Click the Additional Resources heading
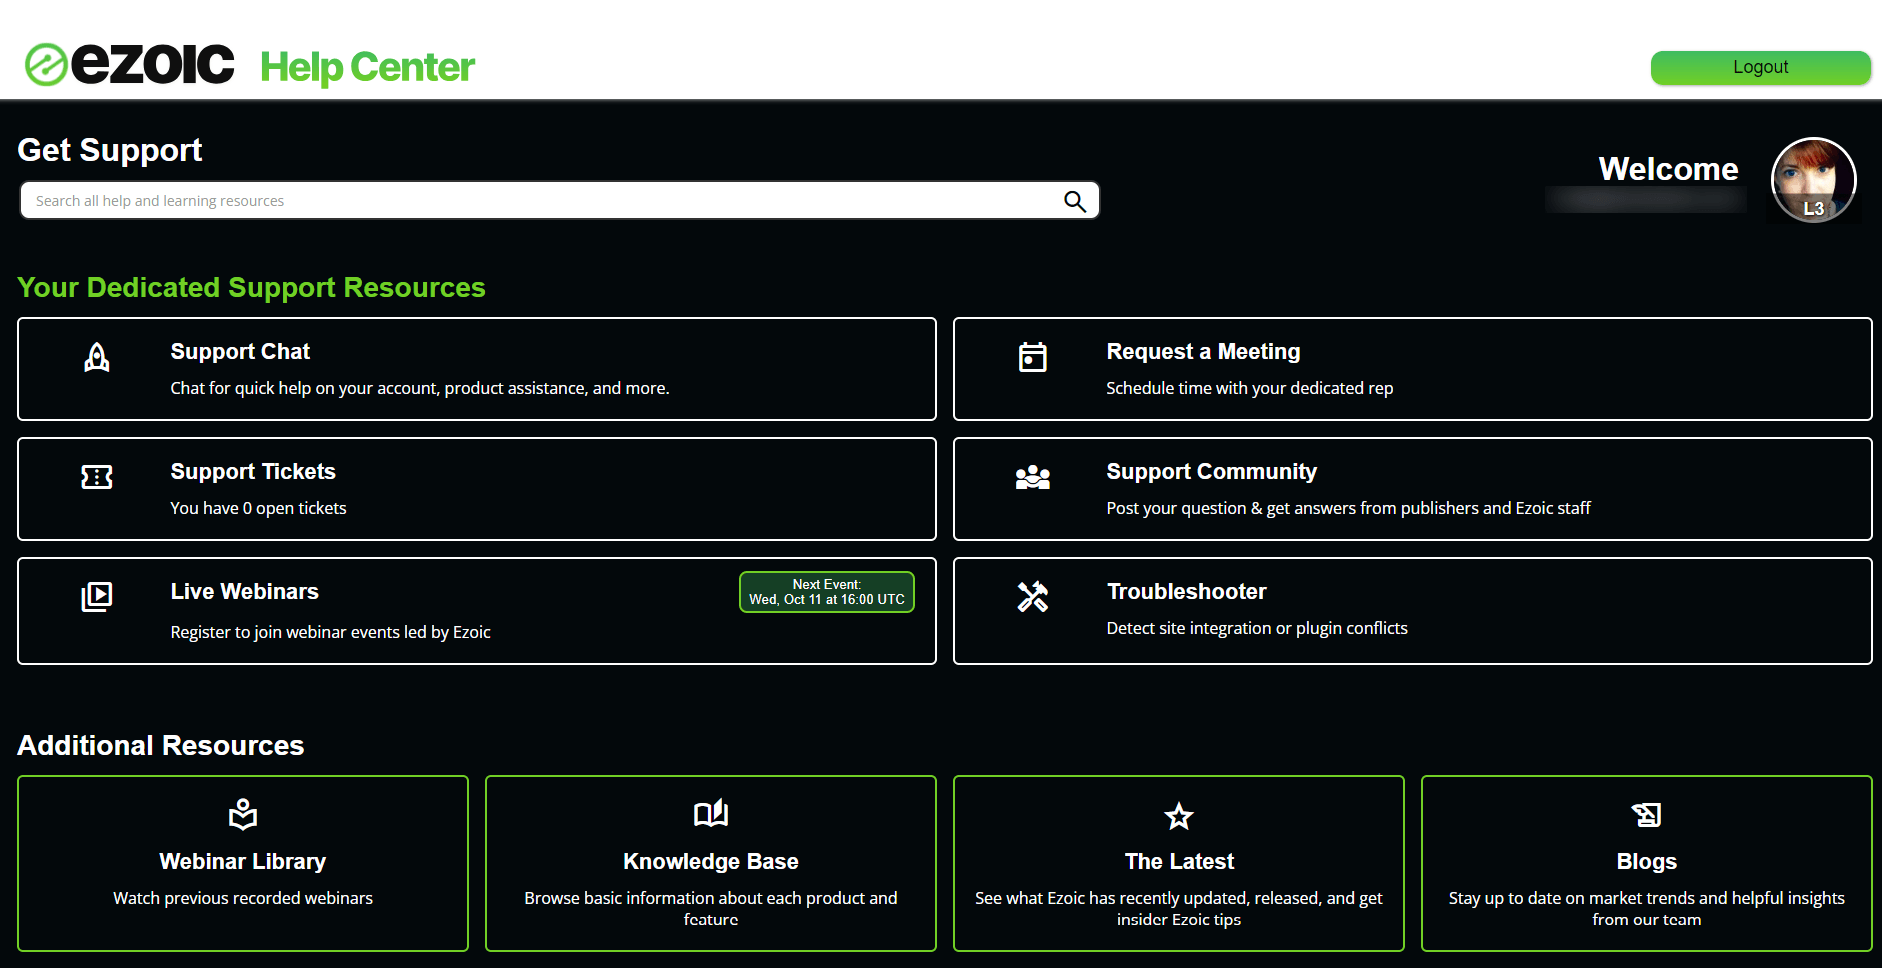The image size is (1882, 968). coord(161,746)
